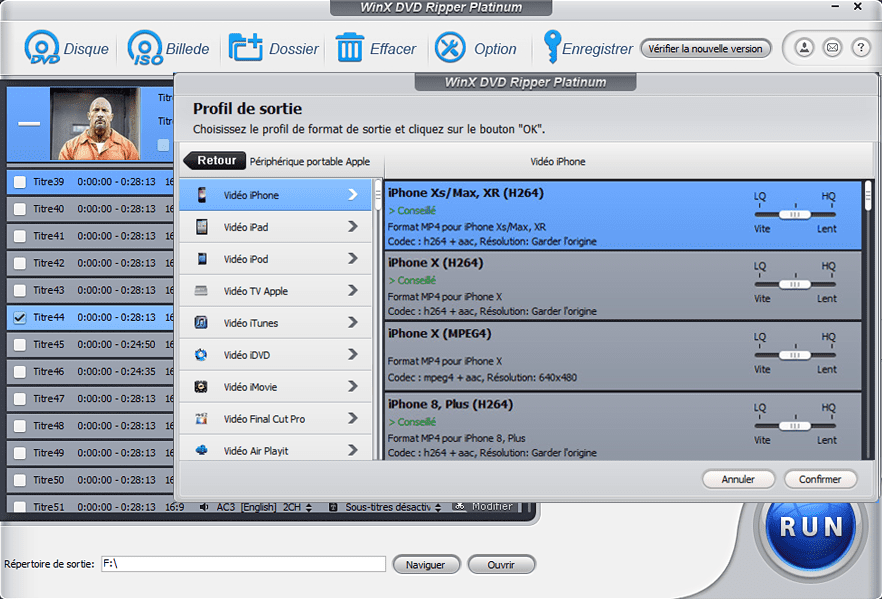Expand Vidéo iMovie chevron arrow
The height and width of the screenshot is (599, 882).
[x=353, y=386]
